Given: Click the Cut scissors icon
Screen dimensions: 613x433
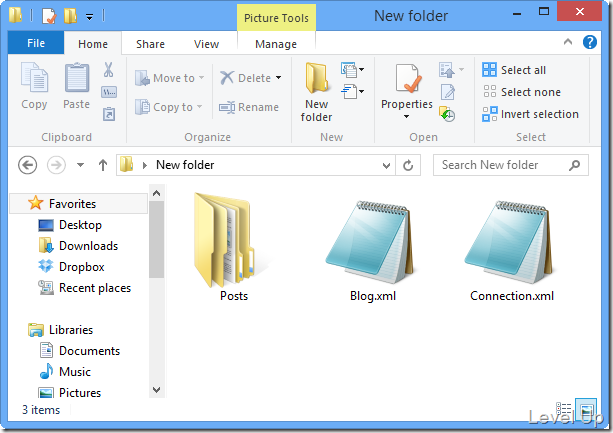Looking at the screenshot, I should [109, 70].
